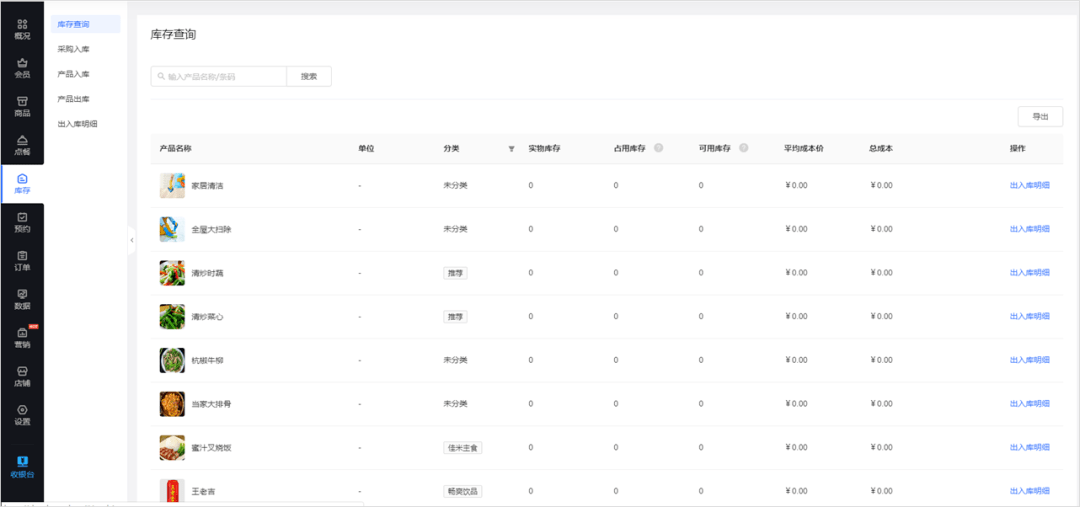The width and height of the screenshot is (1080, 507).
Task: Open the 数据 data sidebar icon
Action: point(22,299)
